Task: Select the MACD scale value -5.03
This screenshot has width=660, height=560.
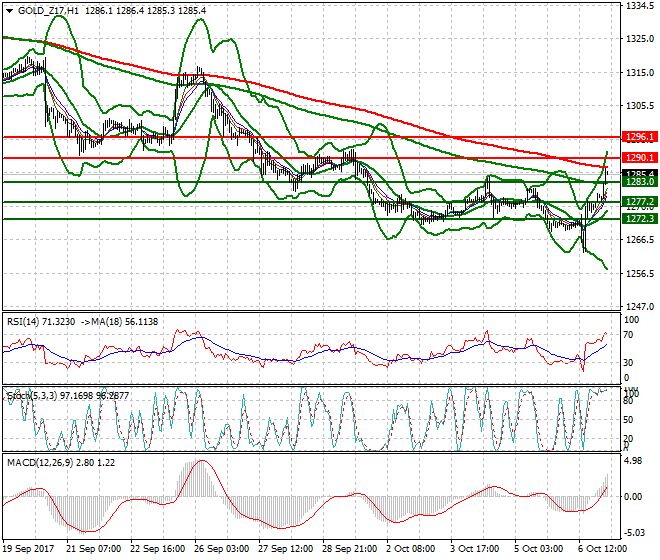Action: 634,533
